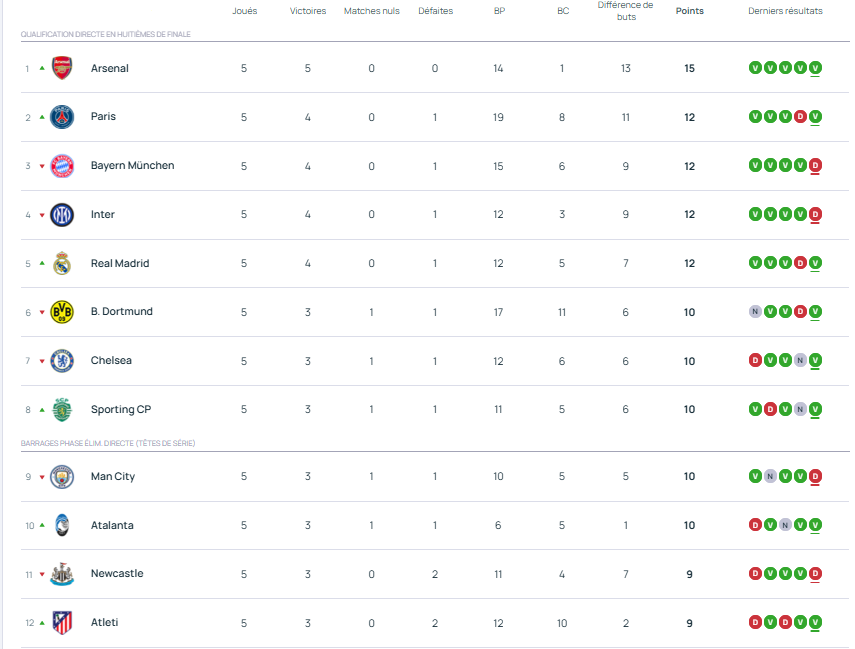Select the Newcastle club crest
This screenshot has height=649, width=855.
(x=62, y=574)
